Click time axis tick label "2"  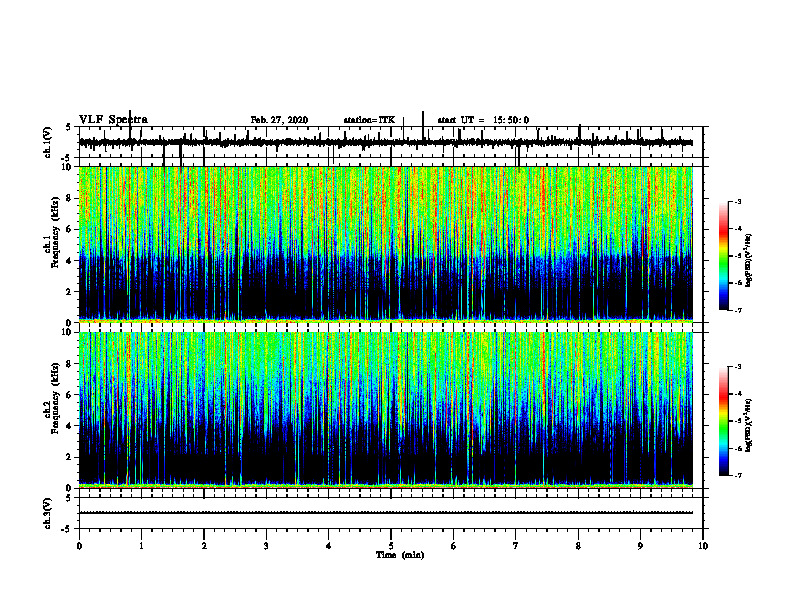pos(204,546)
